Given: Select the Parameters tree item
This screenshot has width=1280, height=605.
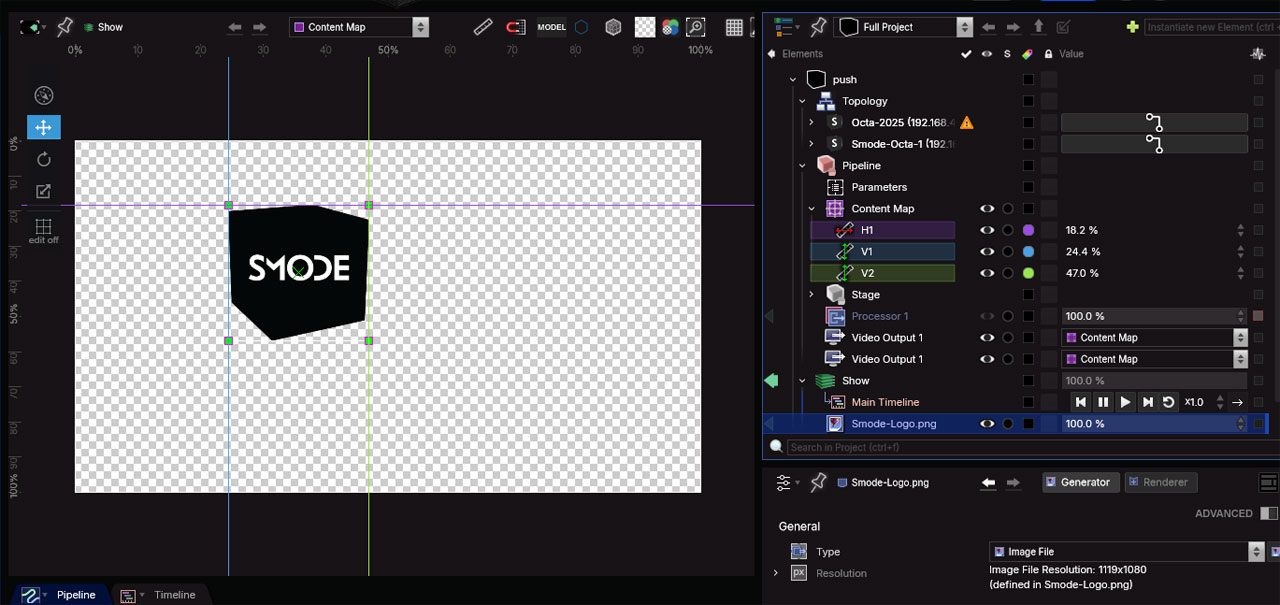Looking at the screenshot, I should (x=879, y=187).
